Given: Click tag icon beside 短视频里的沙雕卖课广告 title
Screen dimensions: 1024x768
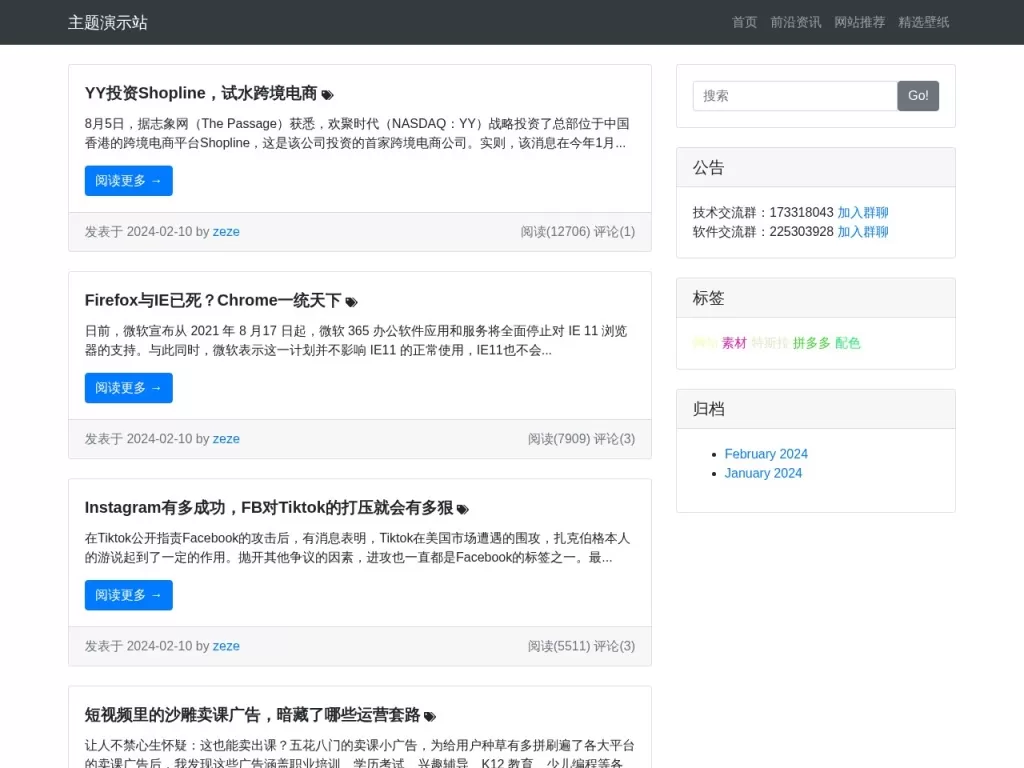Looking at the screenshot, I should pyautogui.click(x=430, y=716).
